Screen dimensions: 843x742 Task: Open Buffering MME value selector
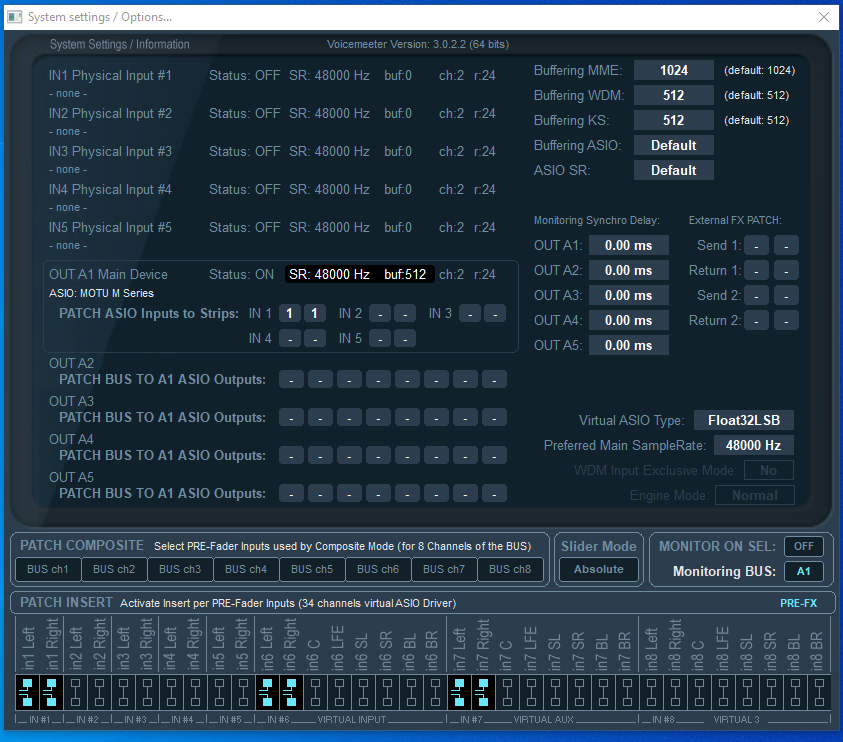(x=673, y=70)
